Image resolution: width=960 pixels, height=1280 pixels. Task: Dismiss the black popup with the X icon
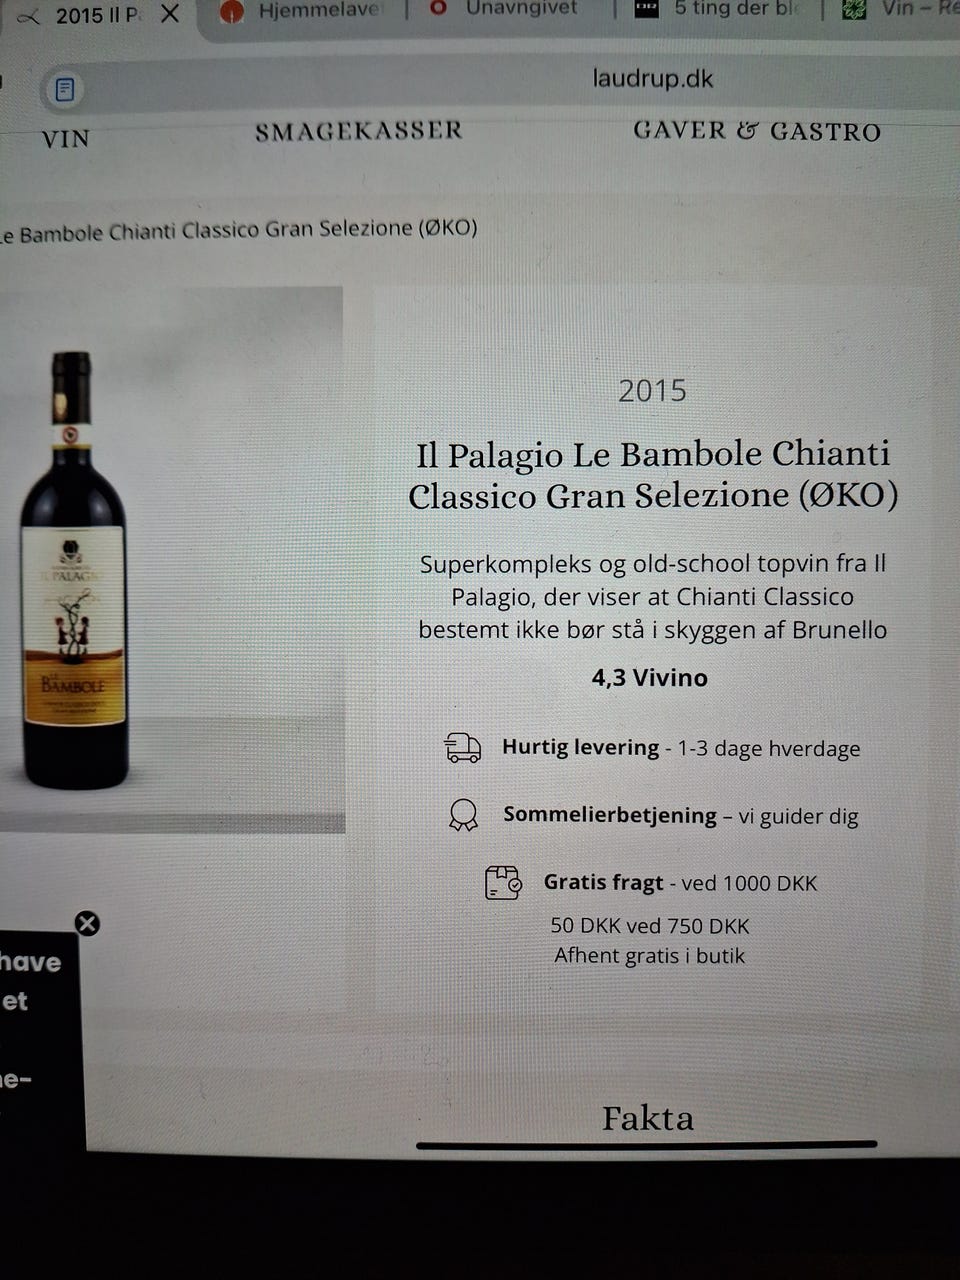(x=87, y=923)
